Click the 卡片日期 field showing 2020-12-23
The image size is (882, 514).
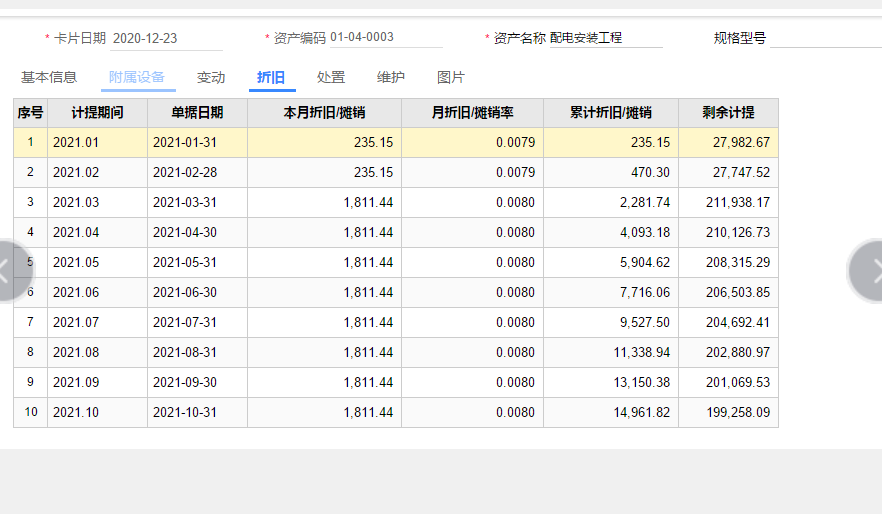pyautogui.click(x=166, y=38)
